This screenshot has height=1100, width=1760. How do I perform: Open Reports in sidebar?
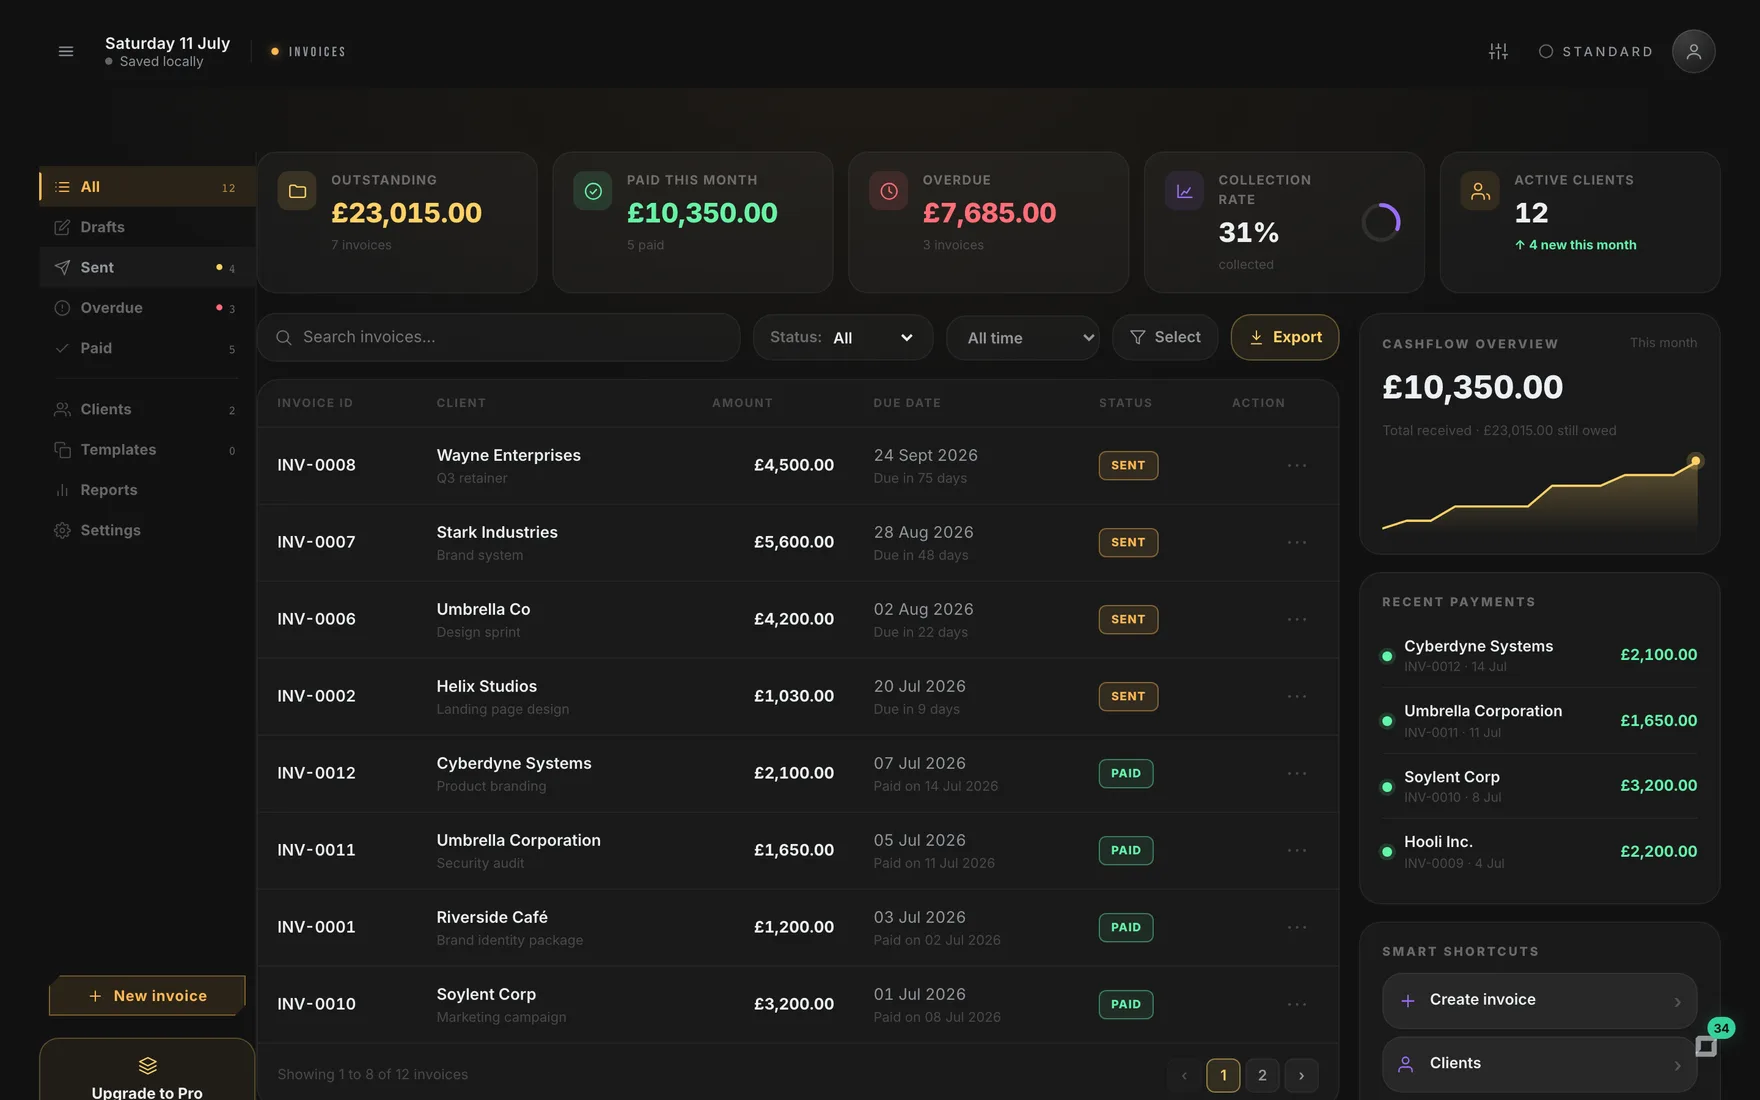[x=146, y=490]
